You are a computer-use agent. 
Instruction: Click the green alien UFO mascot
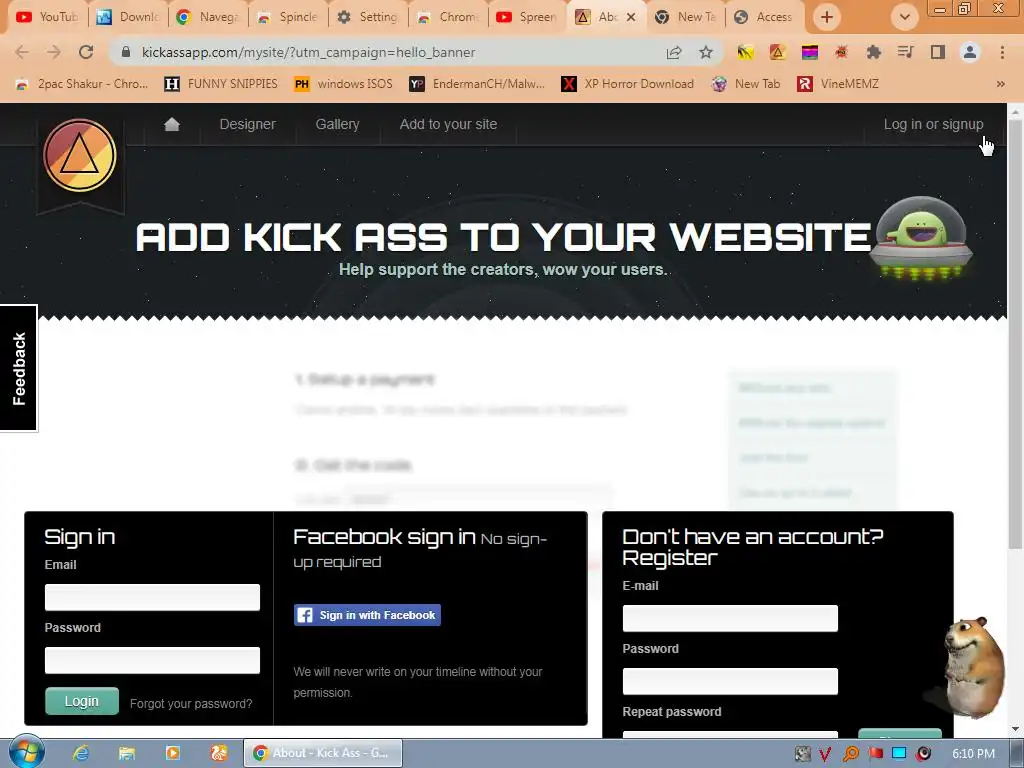pos(921,238)
